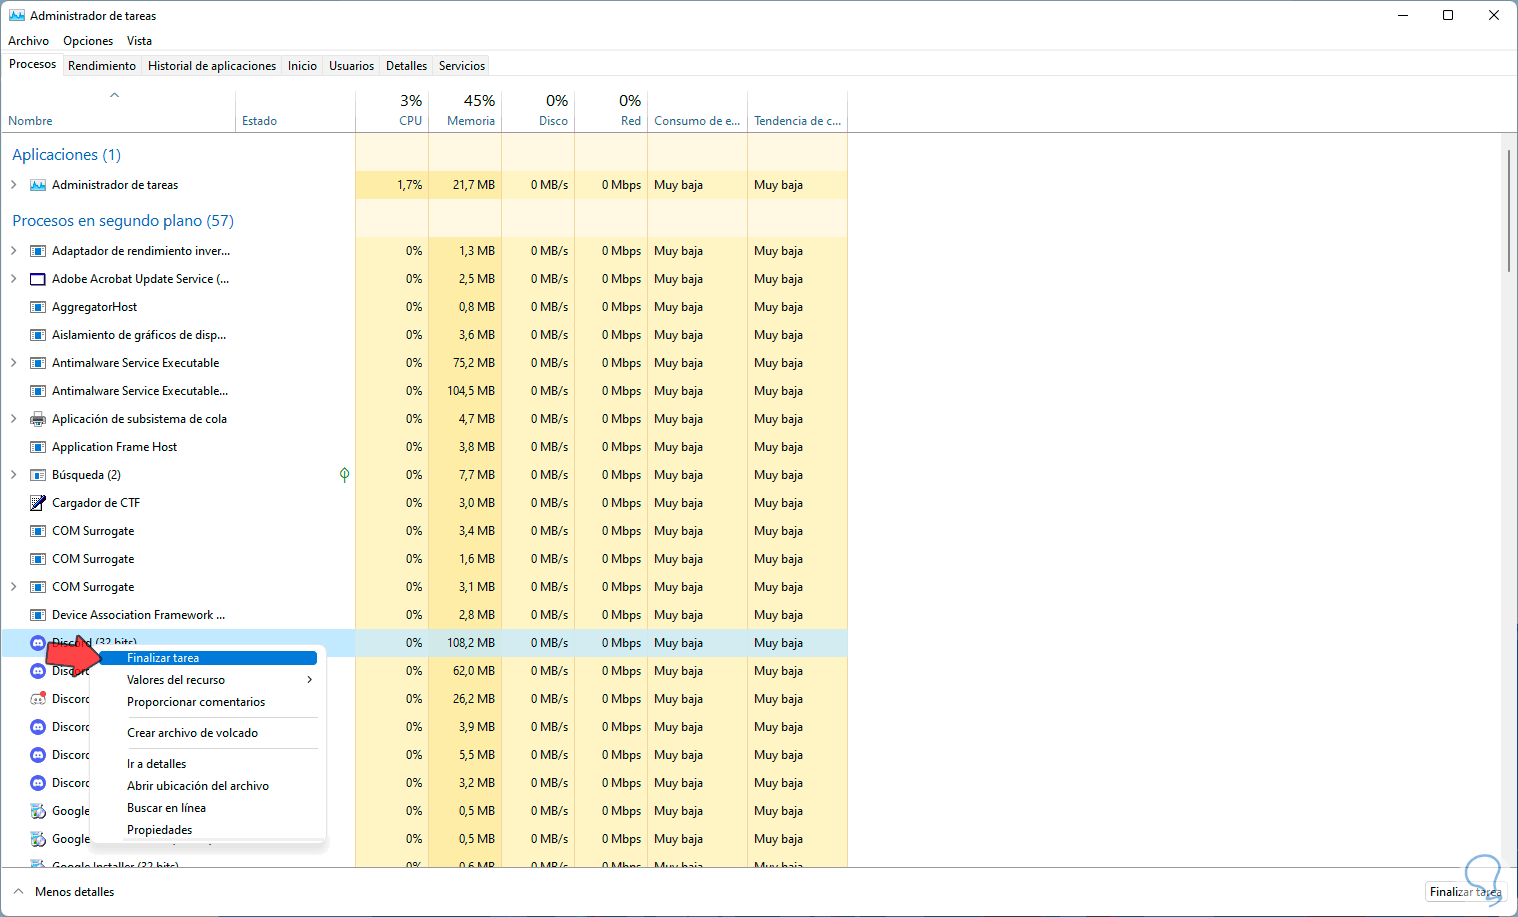Image resolution: width=1518 pixels, height=917 pixels.
Task: Expand the Antimalware Service Executable group
Action: 14,363
